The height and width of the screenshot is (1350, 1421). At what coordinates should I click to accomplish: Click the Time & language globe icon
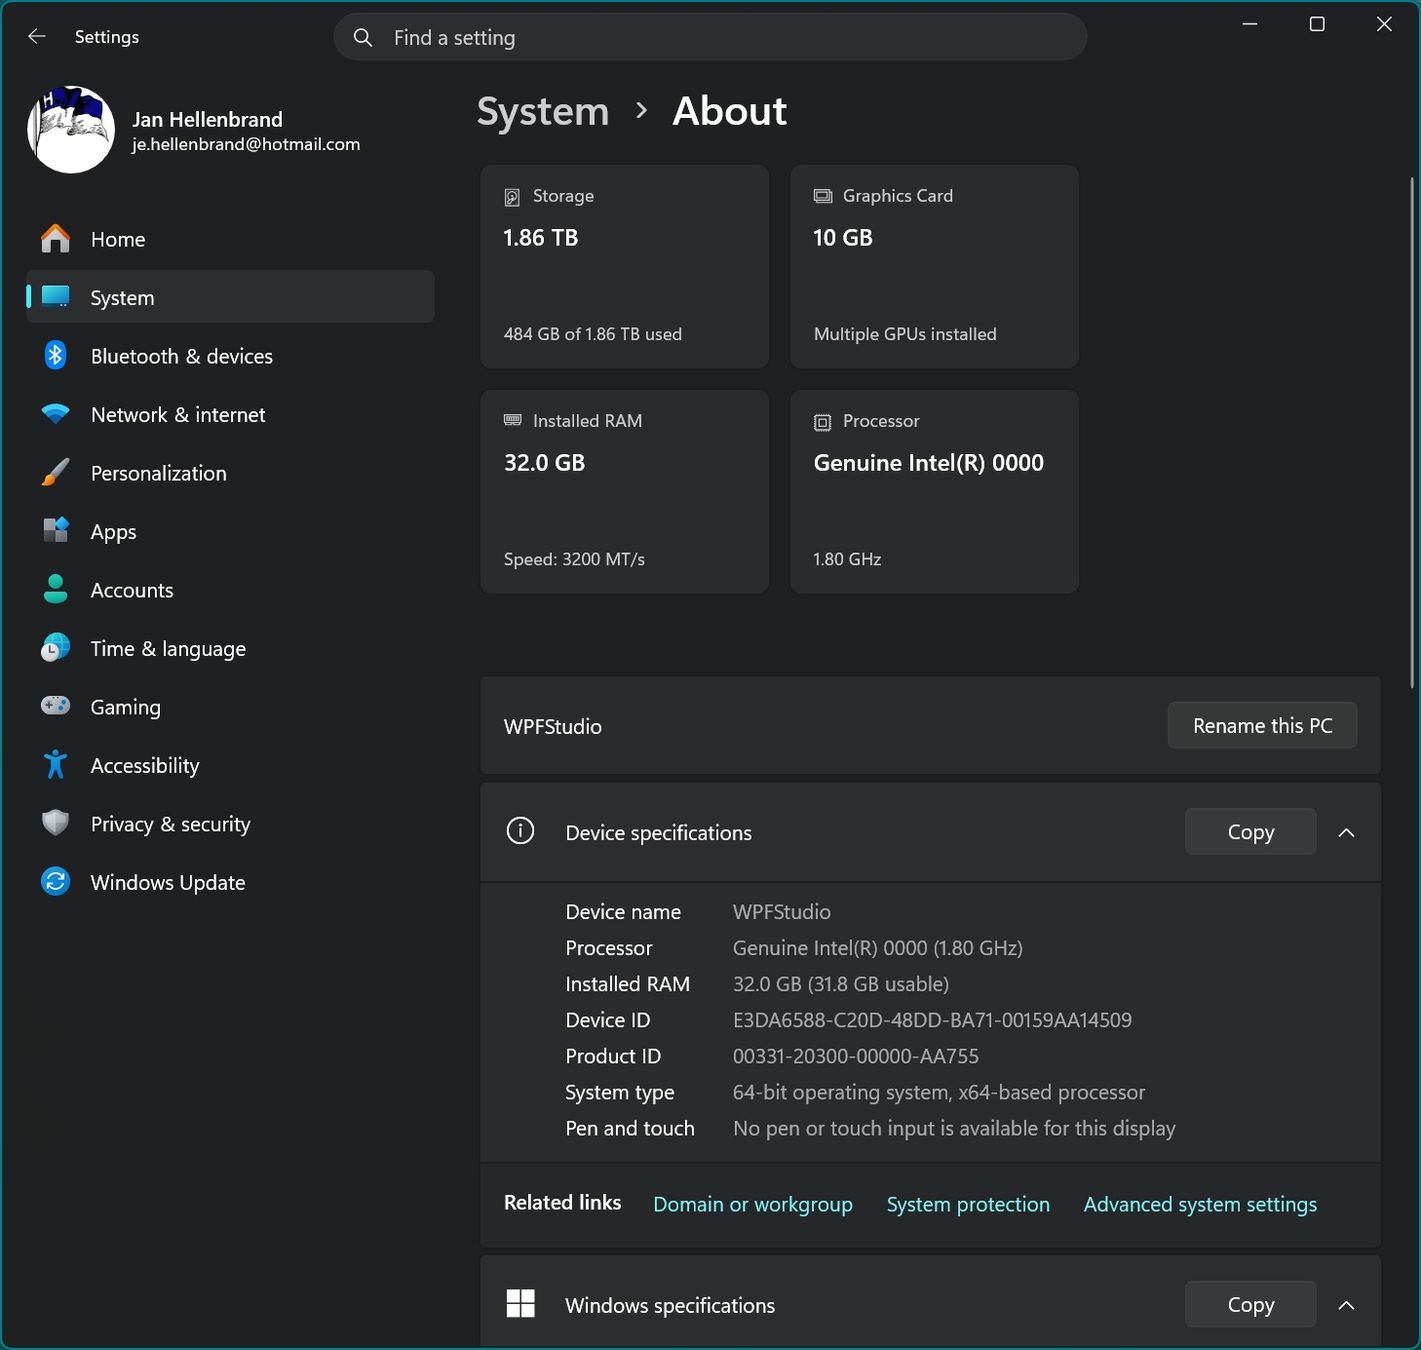pyautogui.click(x=56, y=648)
